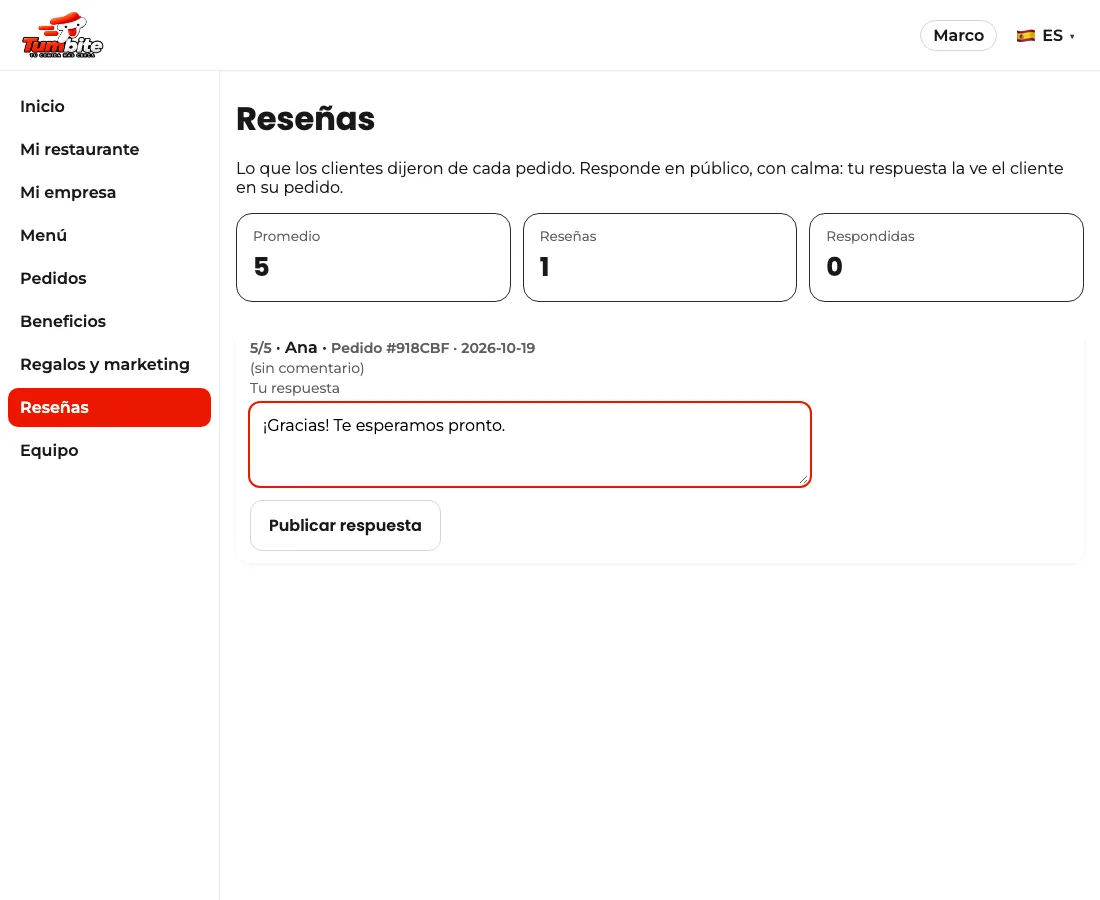This screenshot has height=900, width=1100.
Task: Click the reviewer name 'Ana'
Action: point(301,348)
